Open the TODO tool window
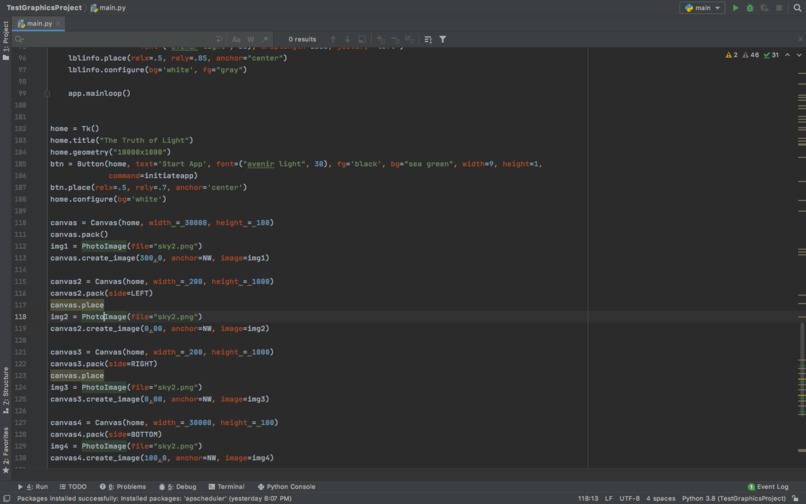Viewport: 806px width, 504px height. tap(73, 487)
